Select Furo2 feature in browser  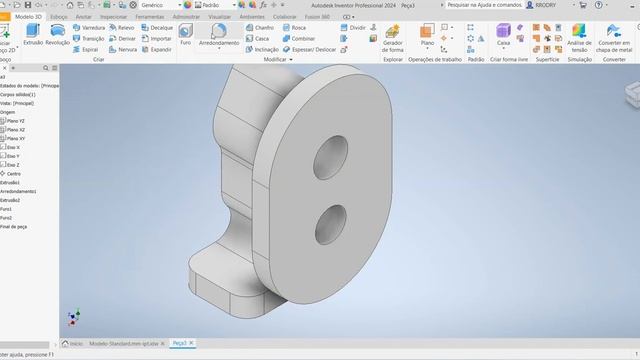(6, 218)
